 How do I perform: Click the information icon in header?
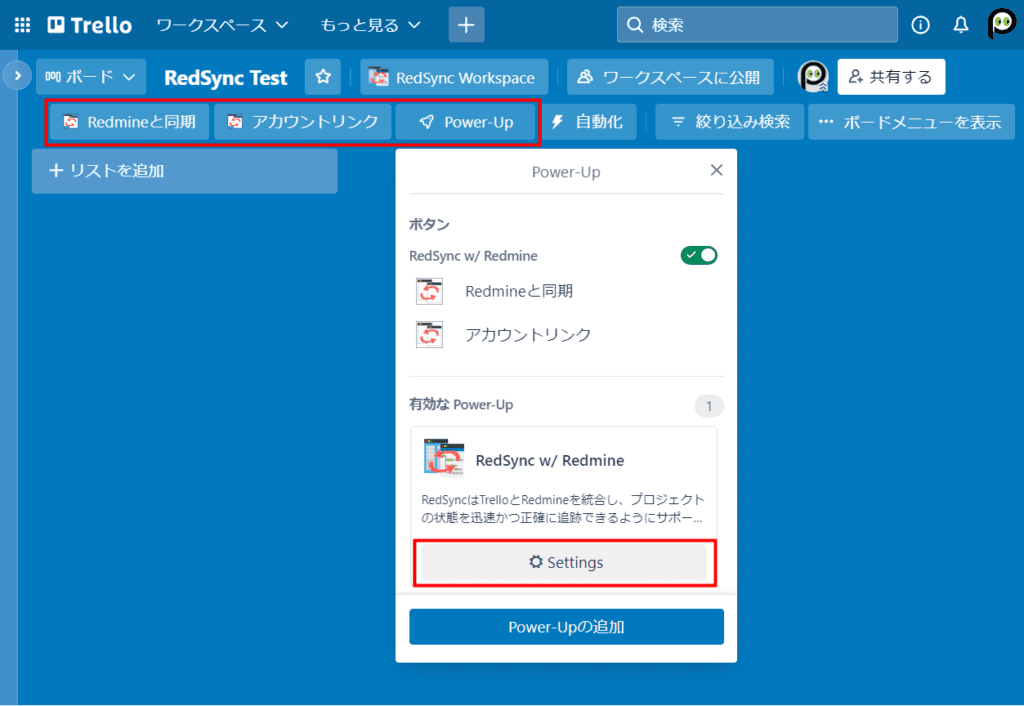coord(921,24)
